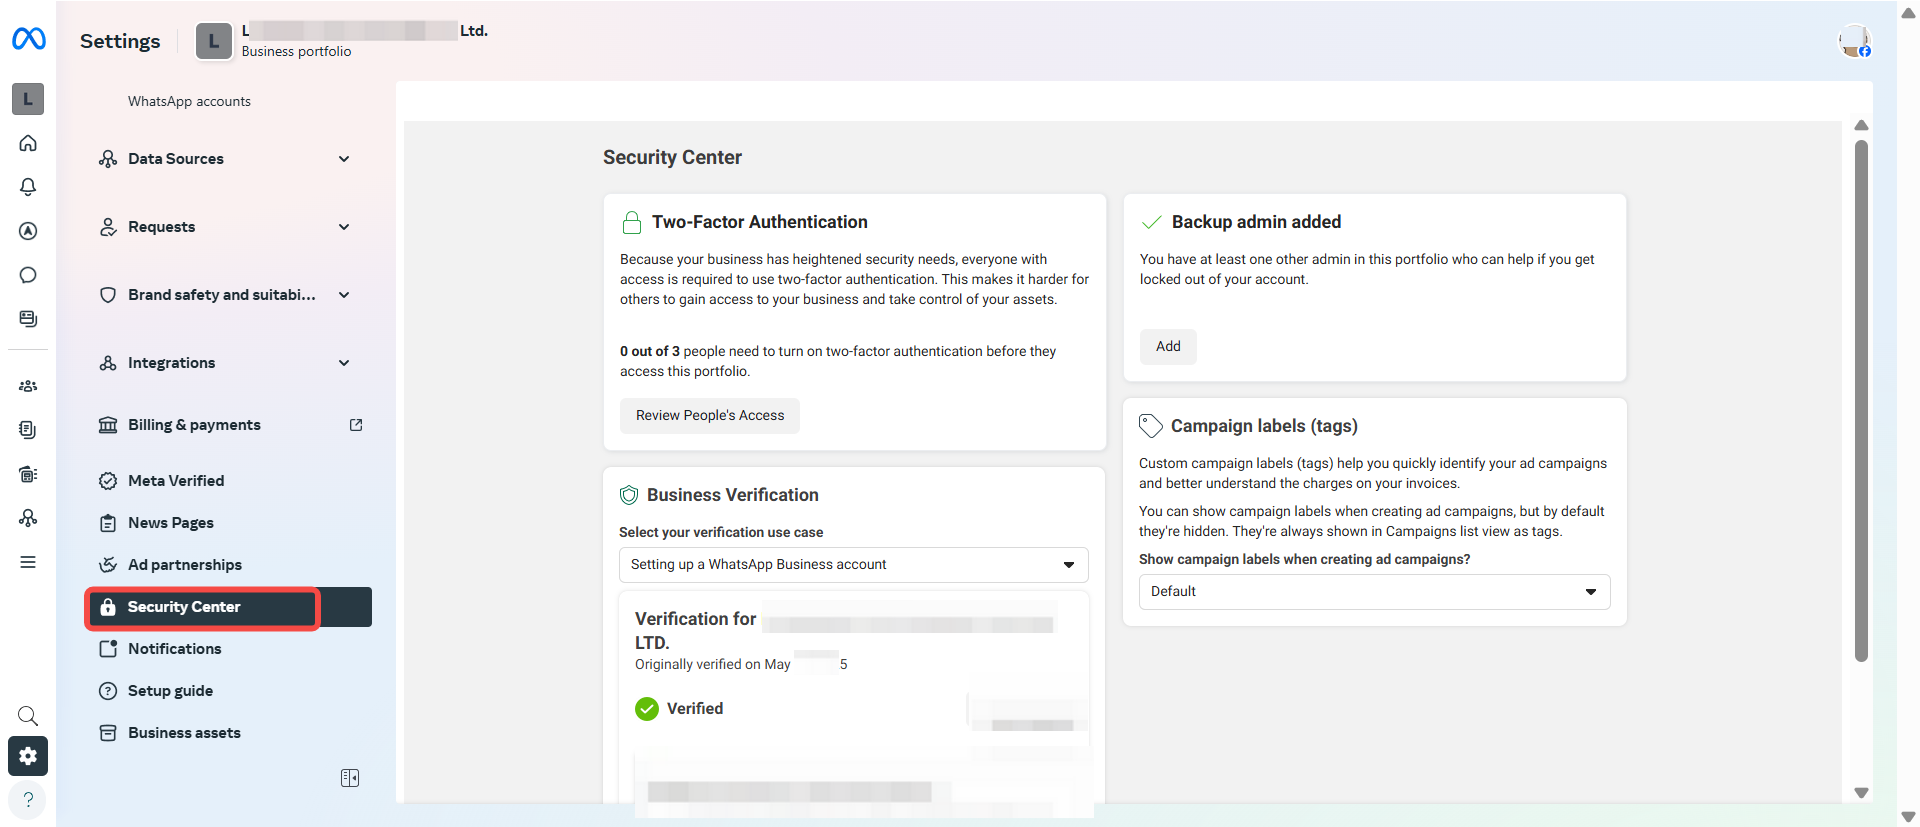The width and height of the screenshot is (1920, 827).
Task: Click the inner panel scrollbar thumb
Action: 1861,400
